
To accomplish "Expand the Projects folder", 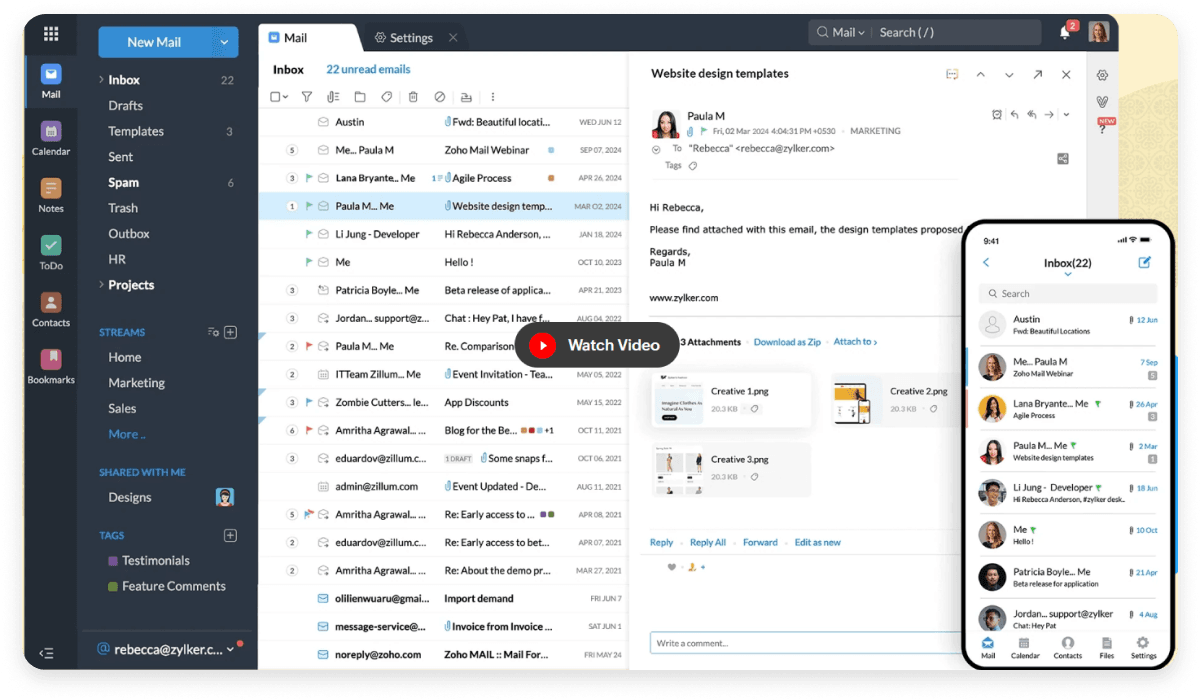I will point(102,284).
